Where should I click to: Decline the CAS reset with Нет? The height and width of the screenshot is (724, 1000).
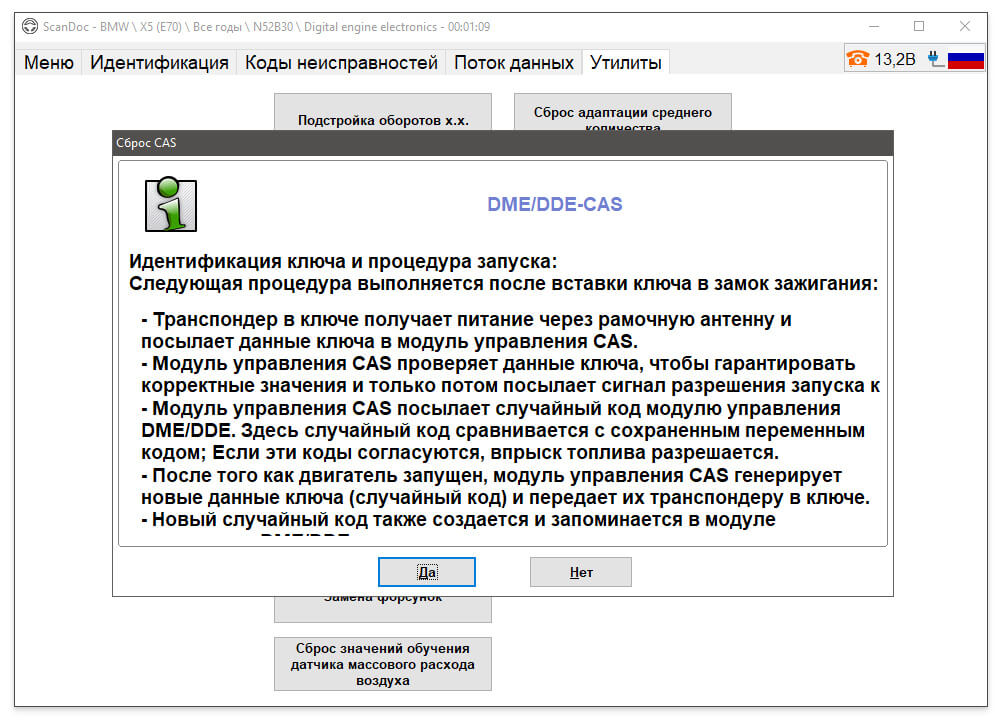pos(581,572)
